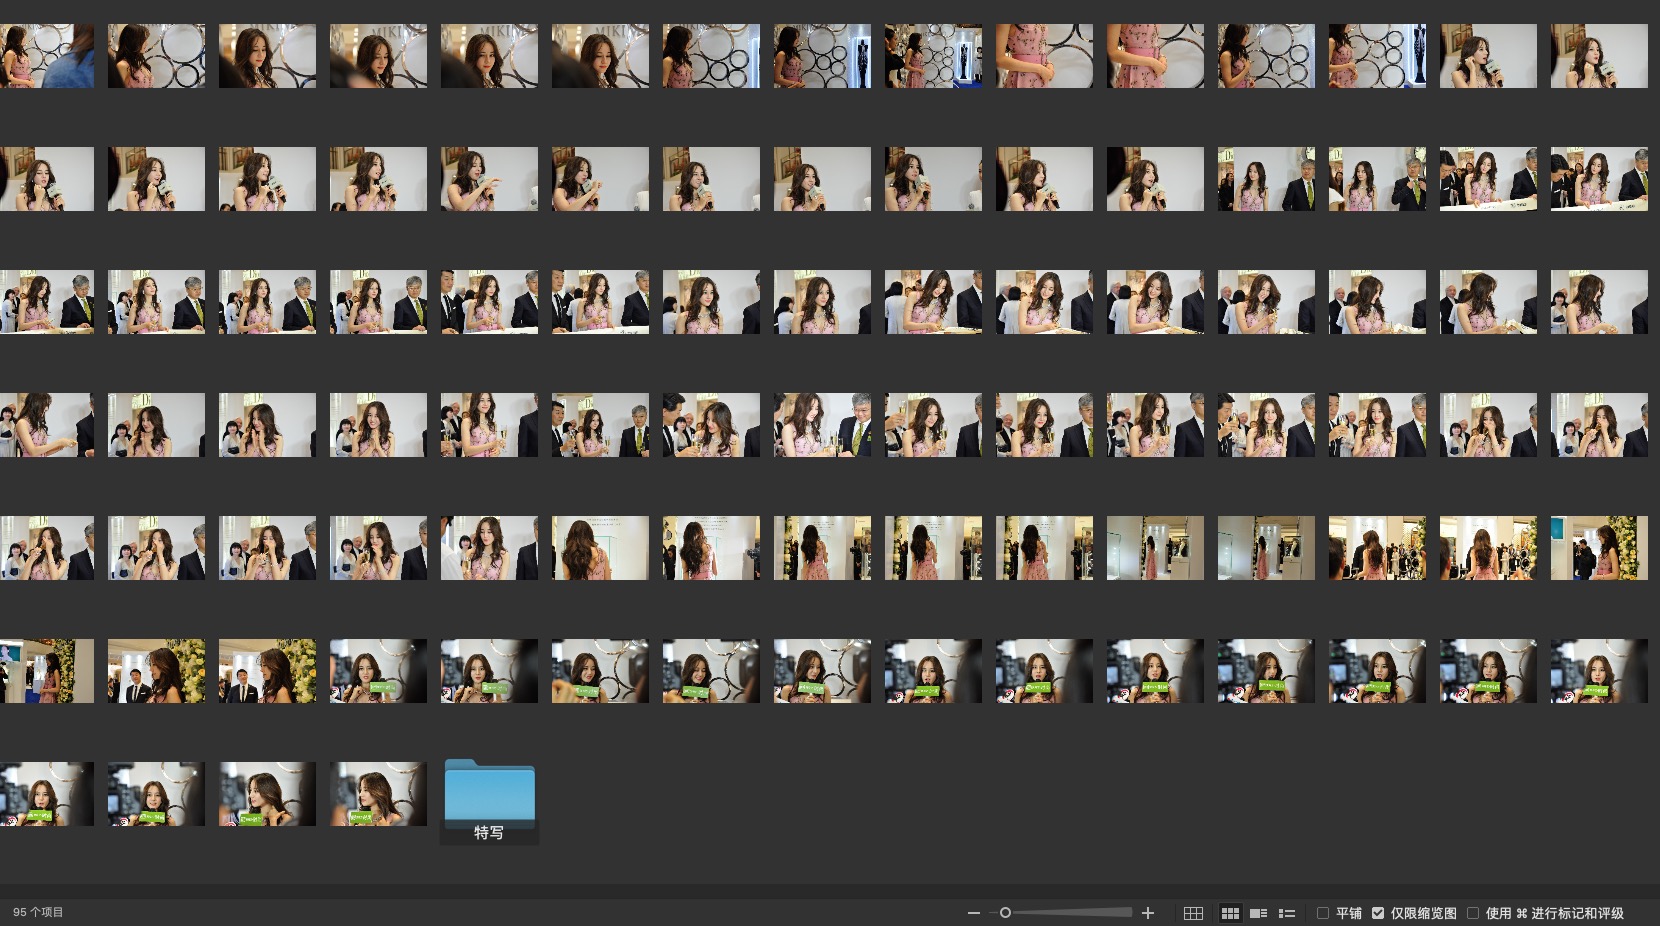The width and height of the screenshot is (1660, 926).
Task: Select the photo just left of 特写 folder
Action: click(378, 794)
